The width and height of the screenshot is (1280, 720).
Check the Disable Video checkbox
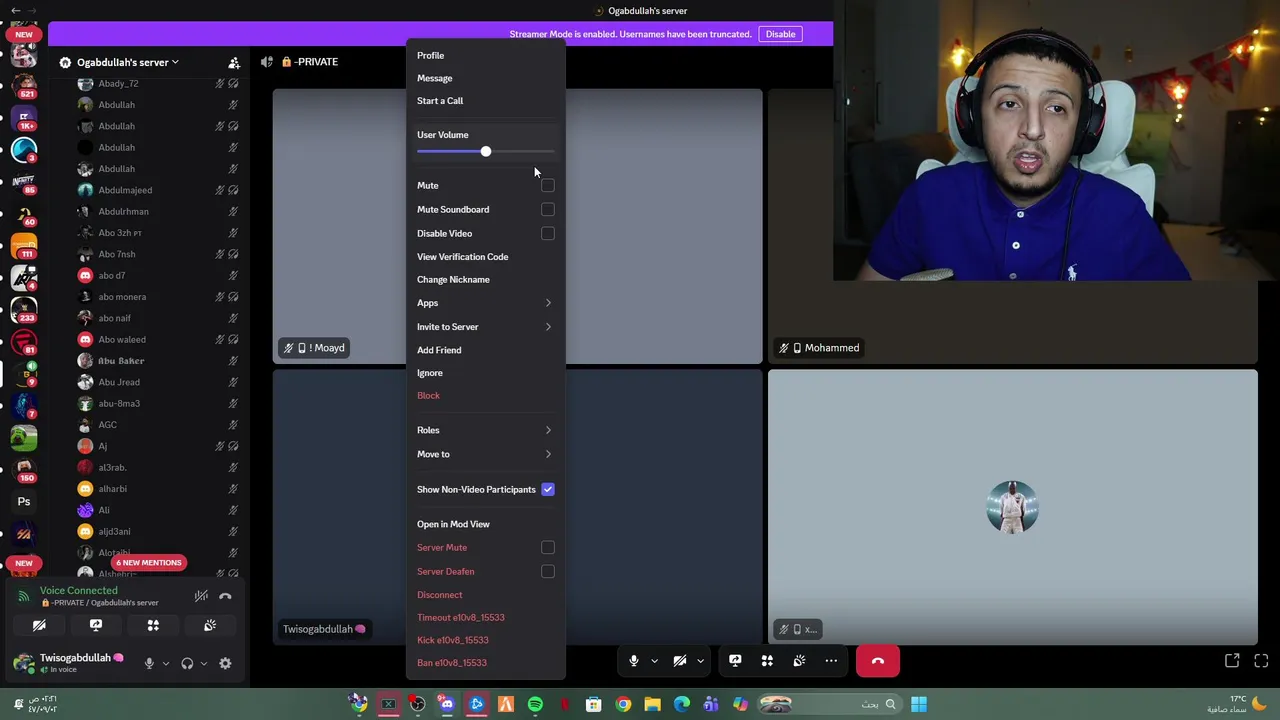click(x=548, y=234)
